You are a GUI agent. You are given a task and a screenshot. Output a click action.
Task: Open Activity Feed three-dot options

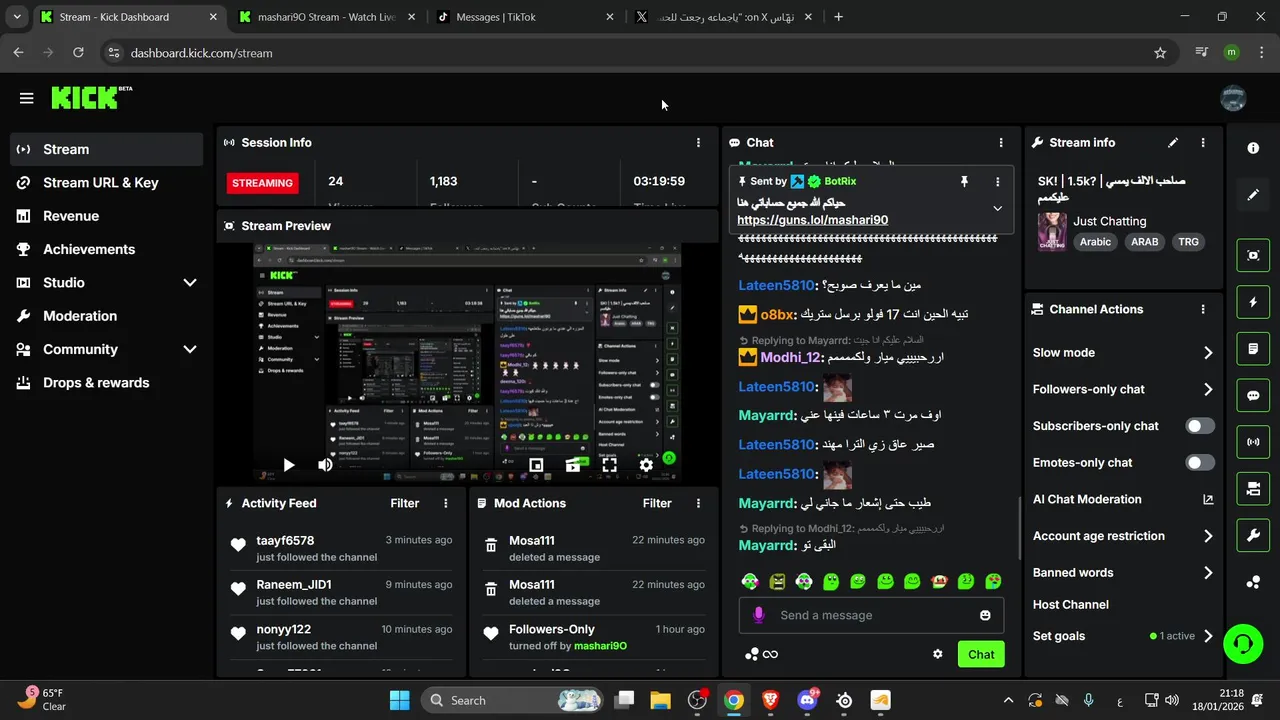446,504
